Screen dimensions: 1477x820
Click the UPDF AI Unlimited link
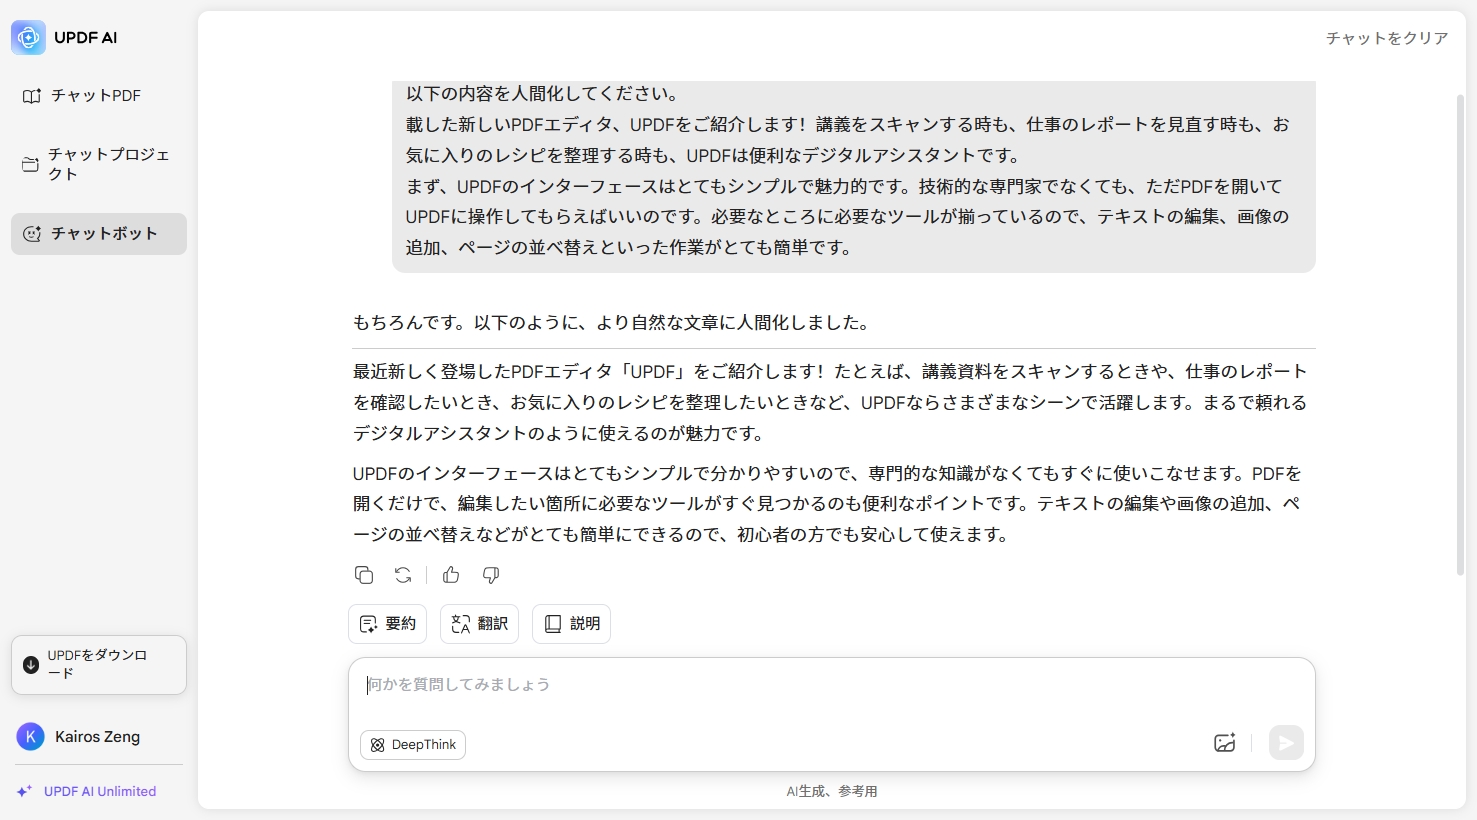[87, 791]
